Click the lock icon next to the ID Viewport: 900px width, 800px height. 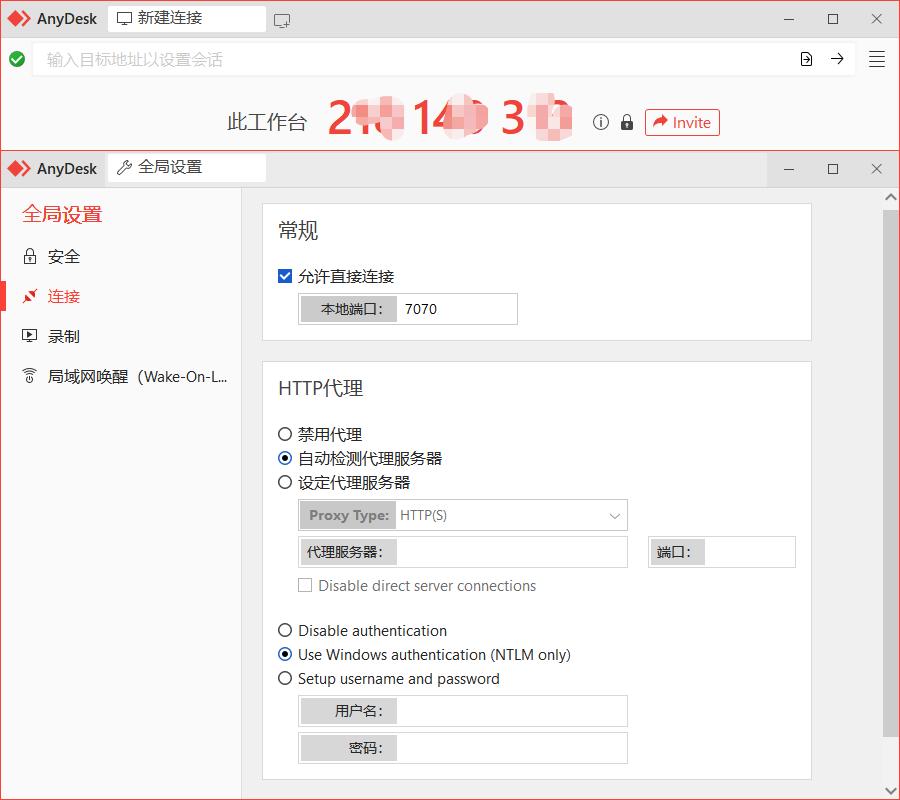click(627, 122)
